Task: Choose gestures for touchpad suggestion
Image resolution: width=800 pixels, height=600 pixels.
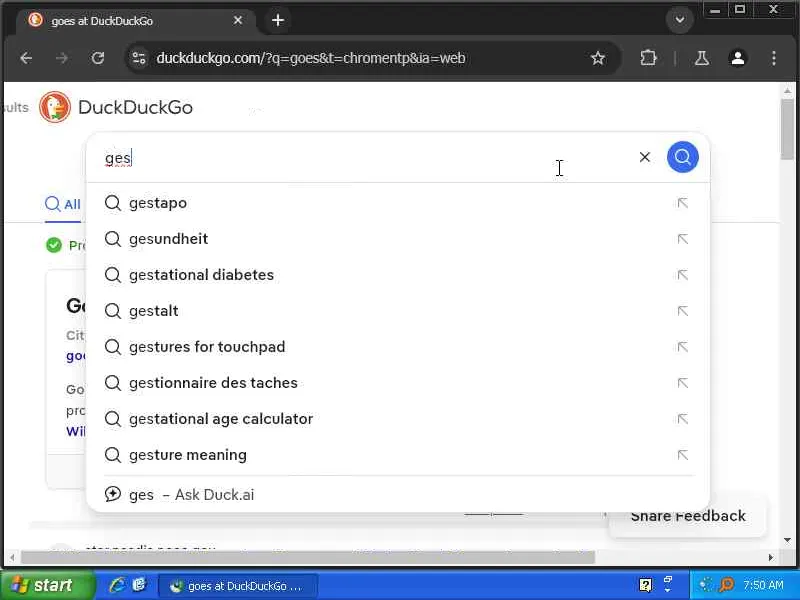Action: coord(398,347)
